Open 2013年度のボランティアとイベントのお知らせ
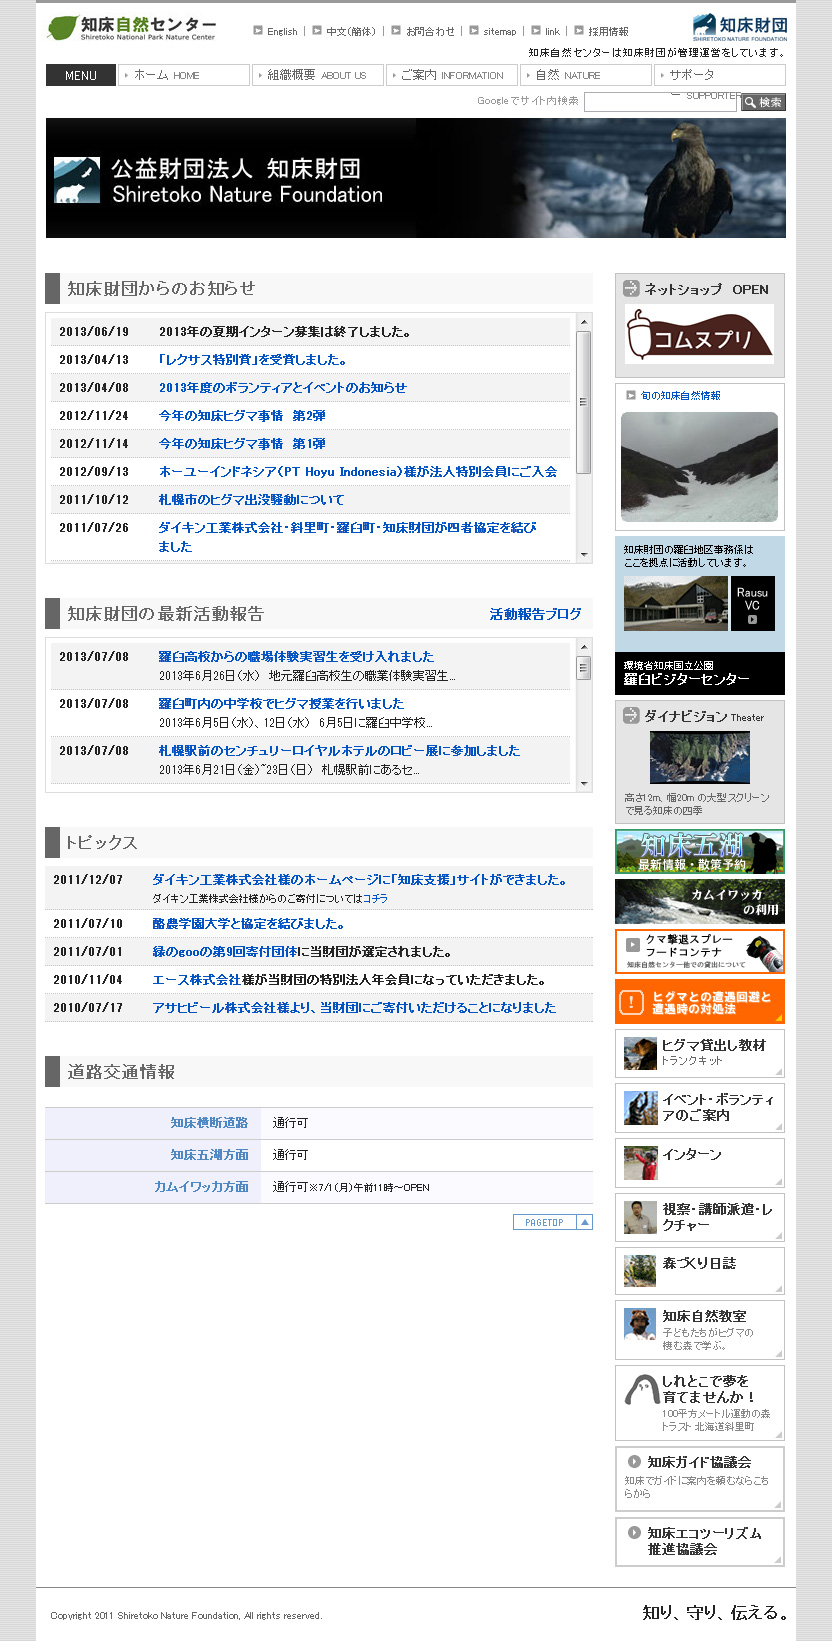 pyautogui.click(x=283, y=388)
